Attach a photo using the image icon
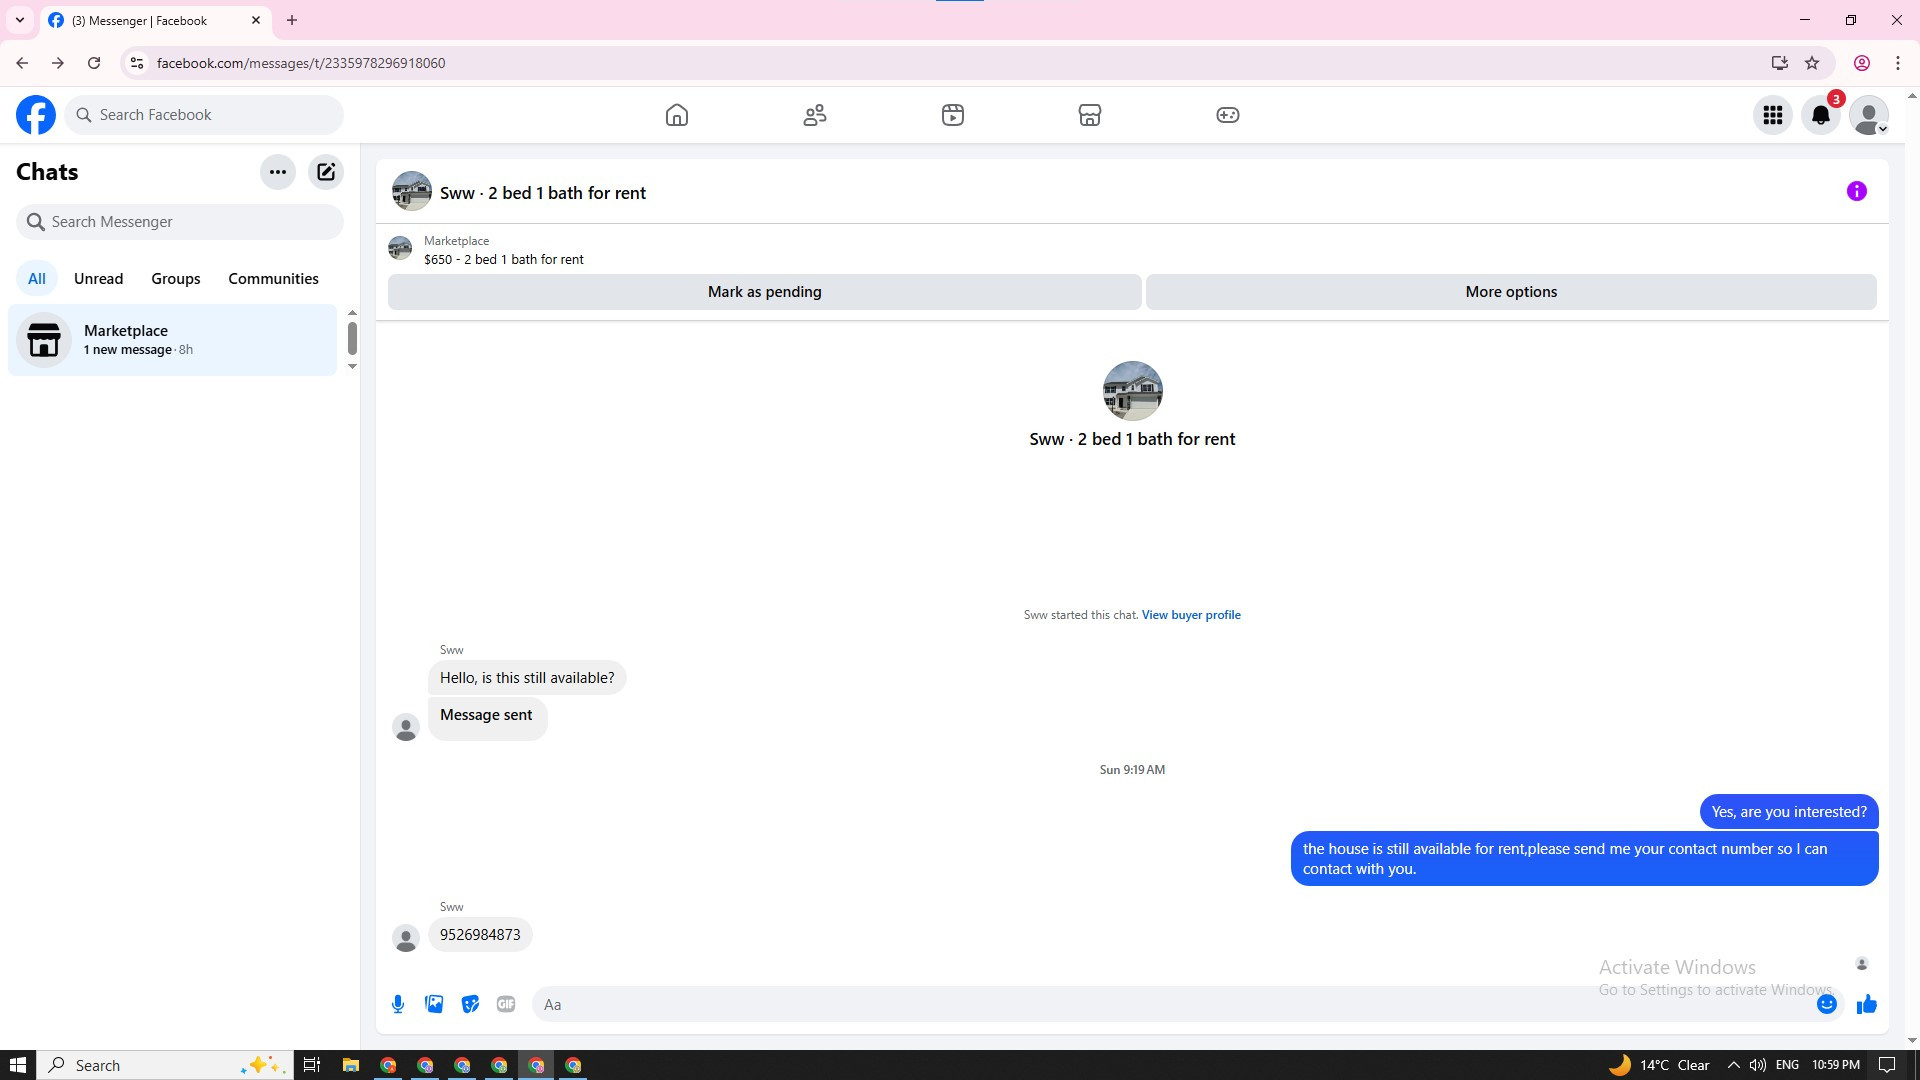This screenshot has width=1920, height=1080. 434,1004
